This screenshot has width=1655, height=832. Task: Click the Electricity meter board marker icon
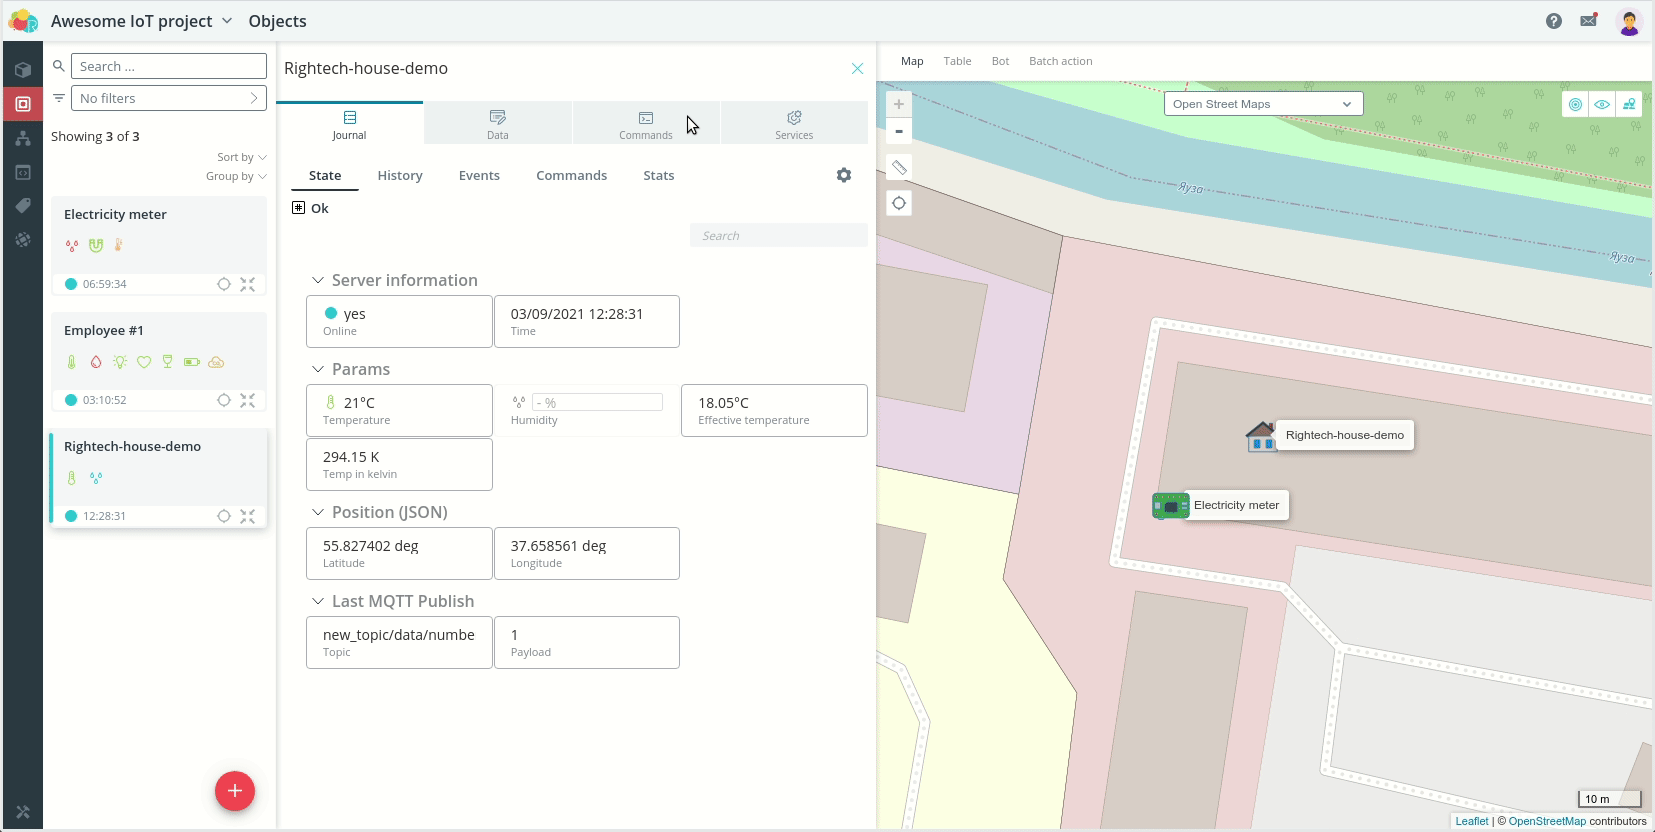(x=1170, y=506)
